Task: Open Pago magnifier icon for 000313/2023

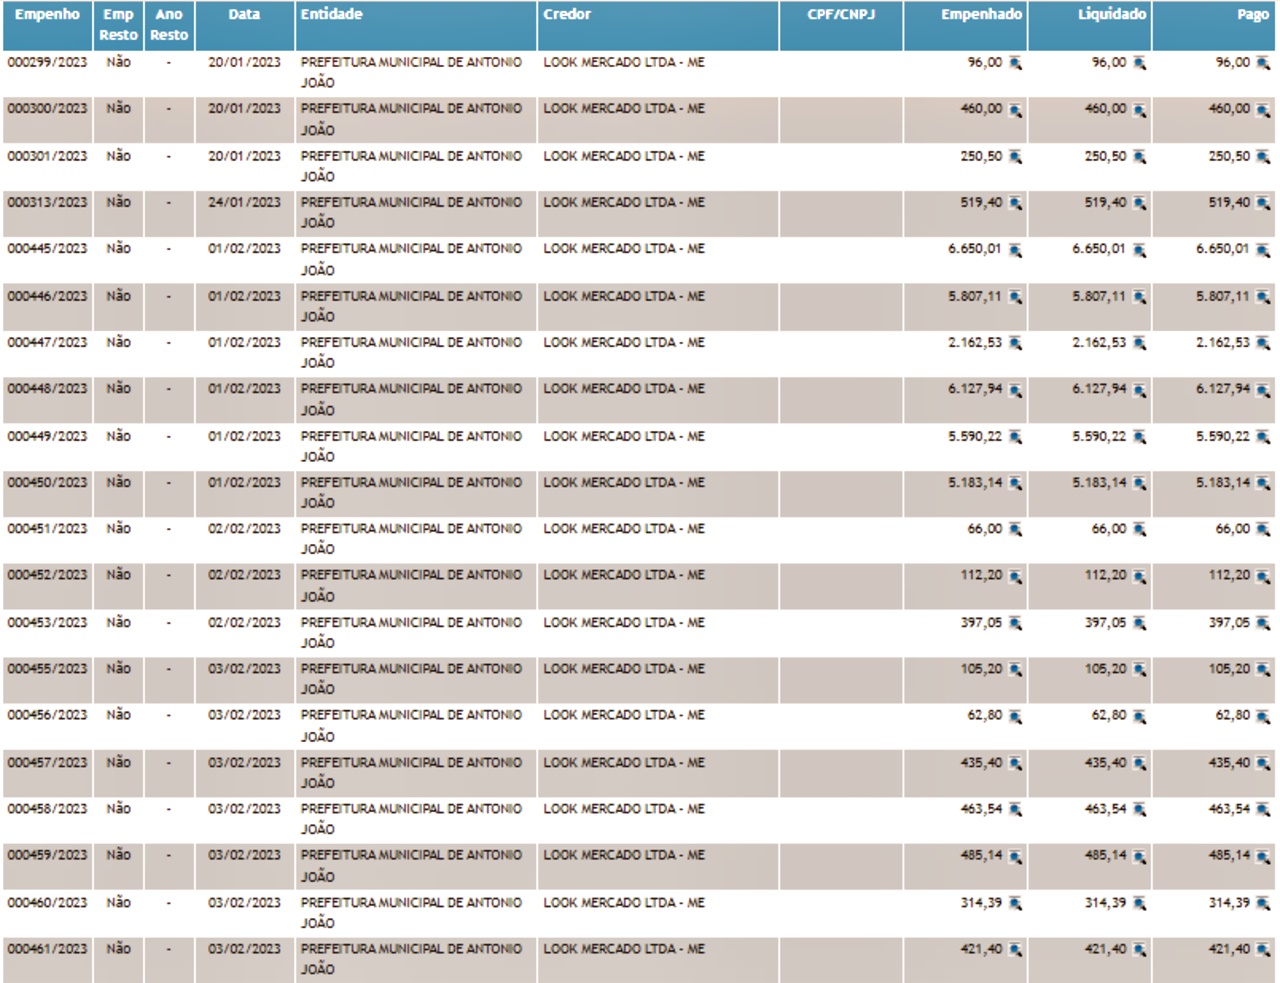Action: pyautogui.click(x=1263, y=203)
